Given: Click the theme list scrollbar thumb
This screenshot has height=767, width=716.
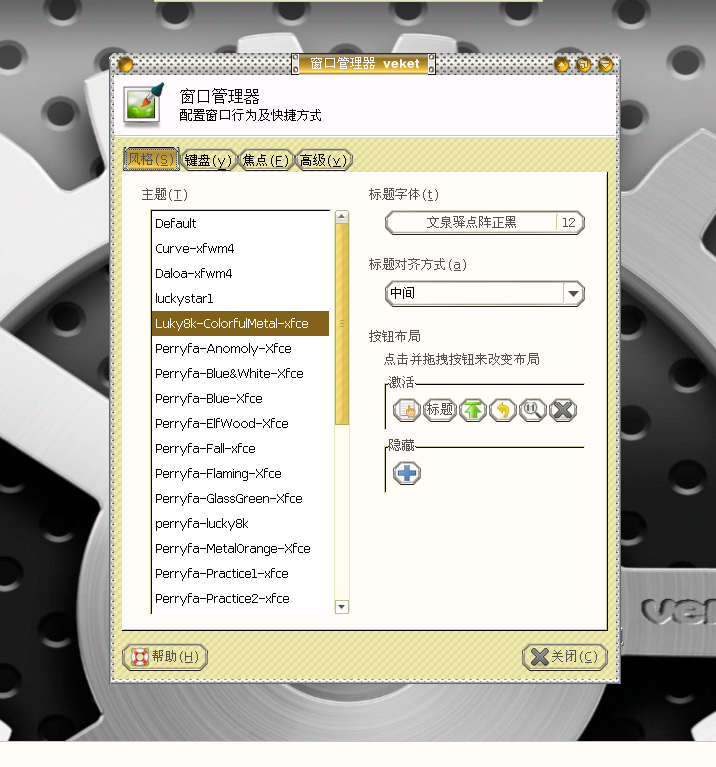Looking at the screenshot, I should tap(342, 324).
